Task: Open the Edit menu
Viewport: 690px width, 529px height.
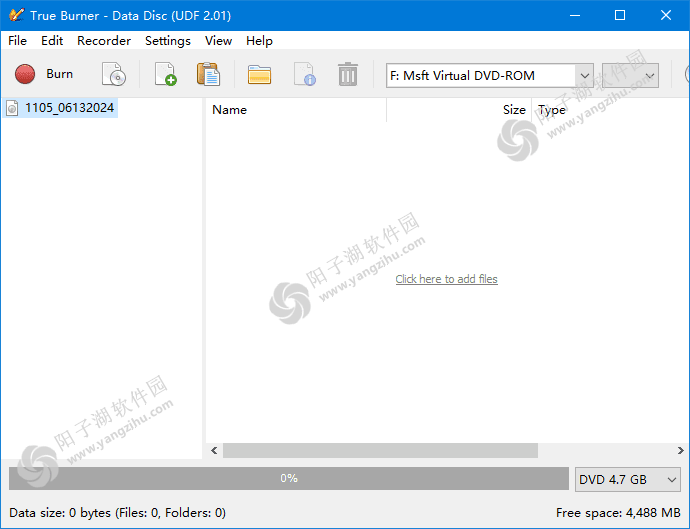Action: point(52,40)
